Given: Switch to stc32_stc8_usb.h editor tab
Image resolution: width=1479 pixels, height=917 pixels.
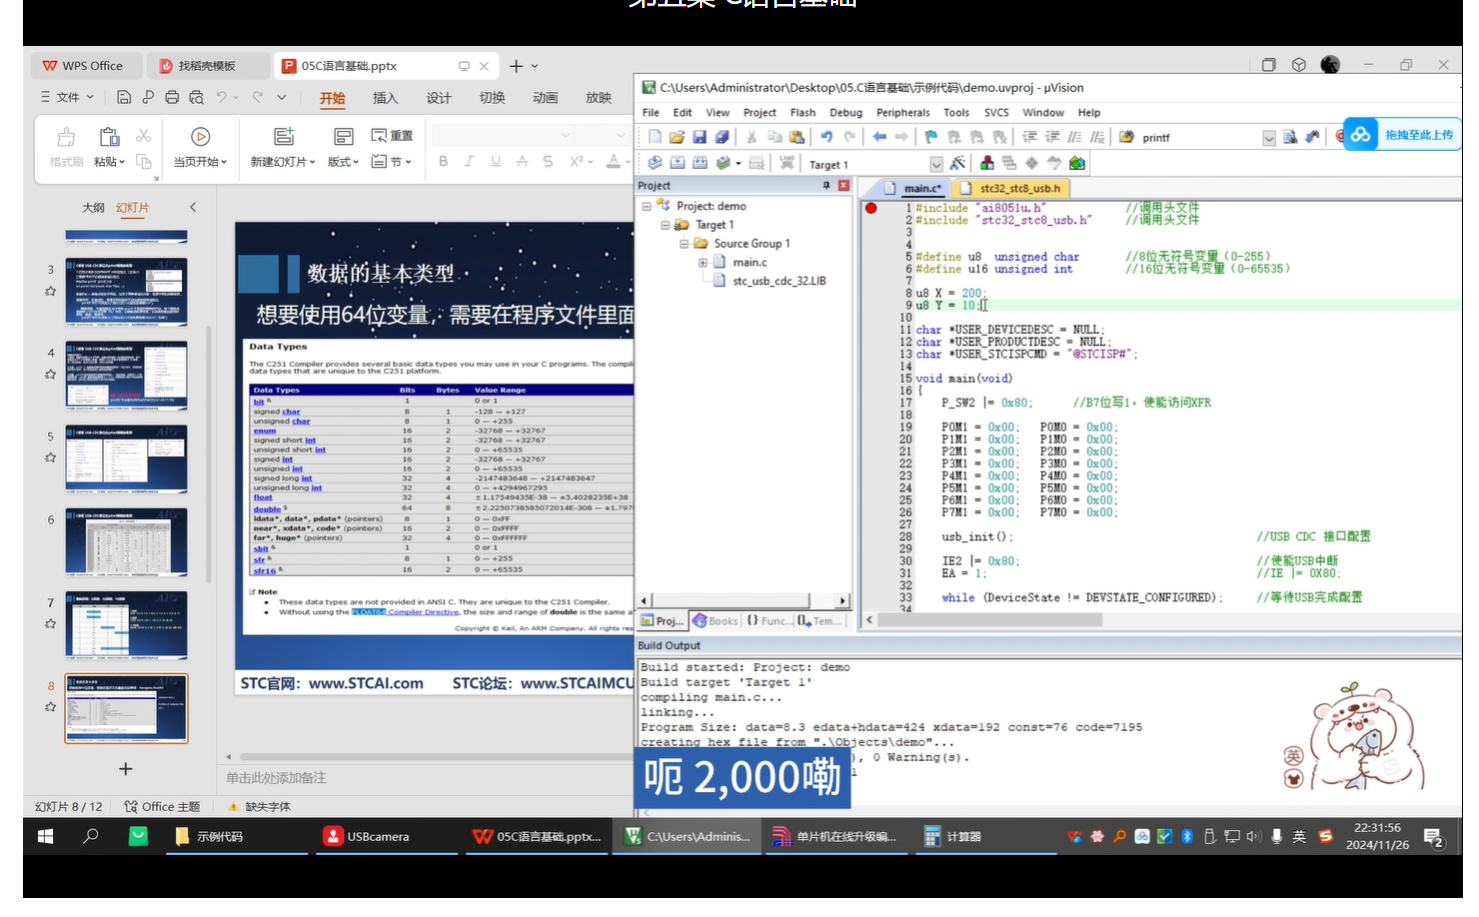Looking at the screenshot, I should click(x=1012, y=188).
